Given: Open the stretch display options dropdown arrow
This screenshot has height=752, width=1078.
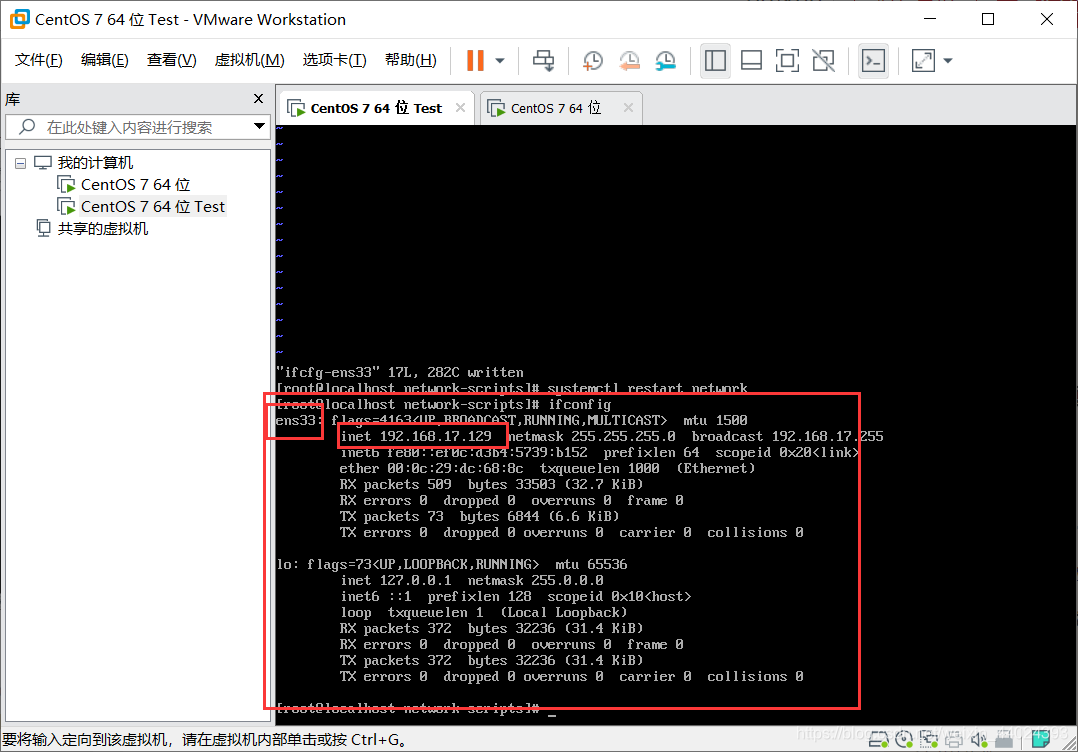Looking at the screenshot, I should click(948, 60).
